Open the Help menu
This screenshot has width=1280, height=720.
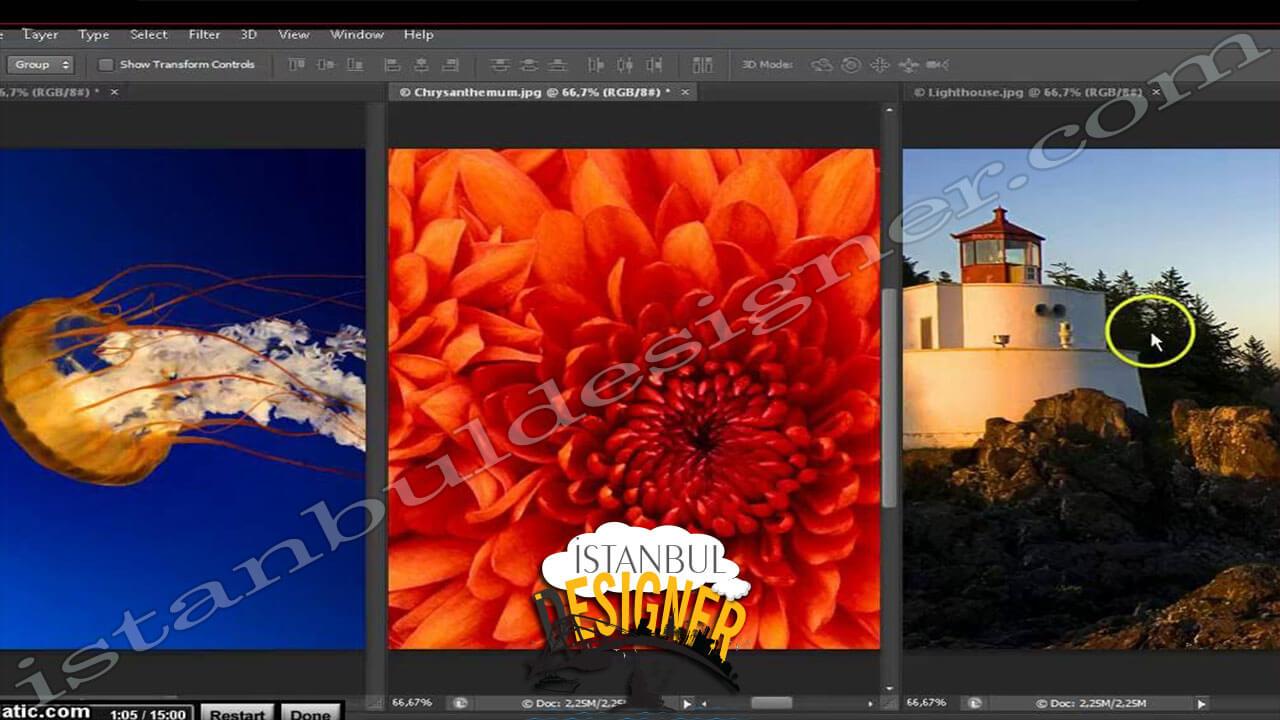(x=419, y=34)
